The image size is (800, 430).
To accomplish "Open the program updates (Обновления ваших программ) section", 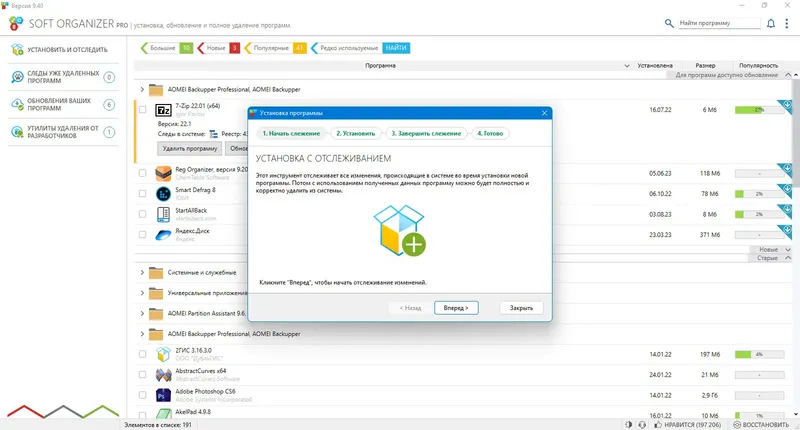I will click(63, 105).
